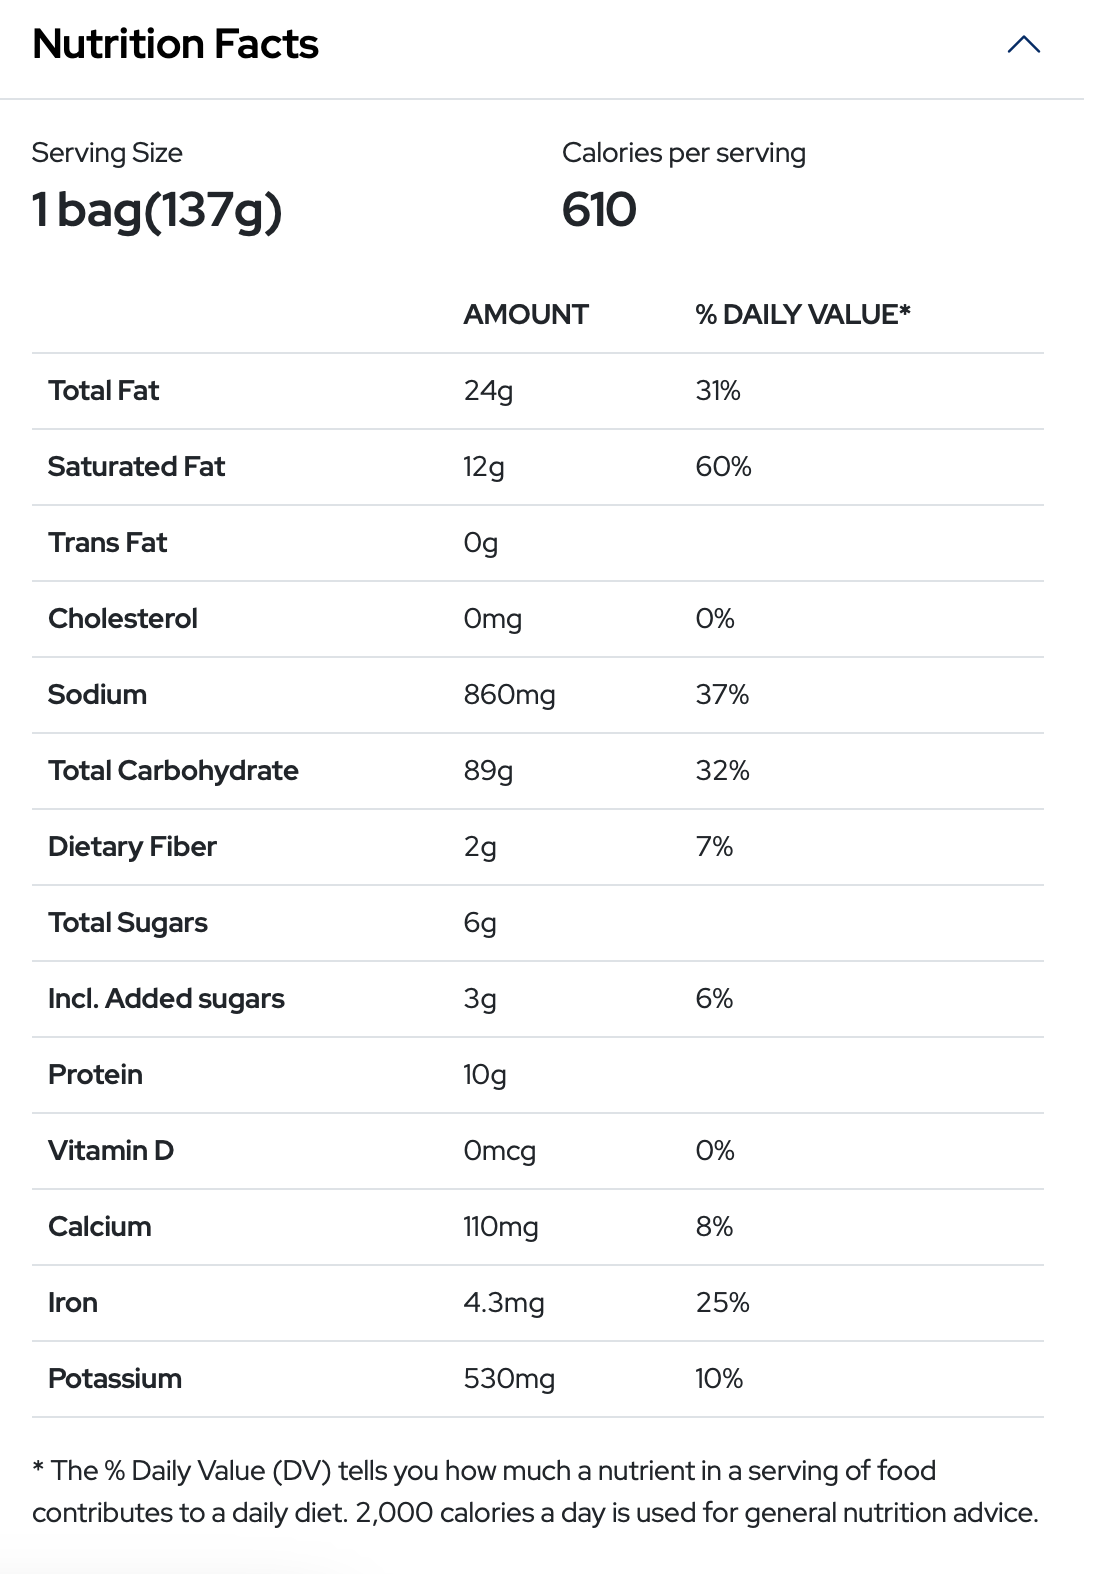Select the Trans Fat row label
The width and height of the screenshot is (1096, 1574).
[x=108, y=543]
